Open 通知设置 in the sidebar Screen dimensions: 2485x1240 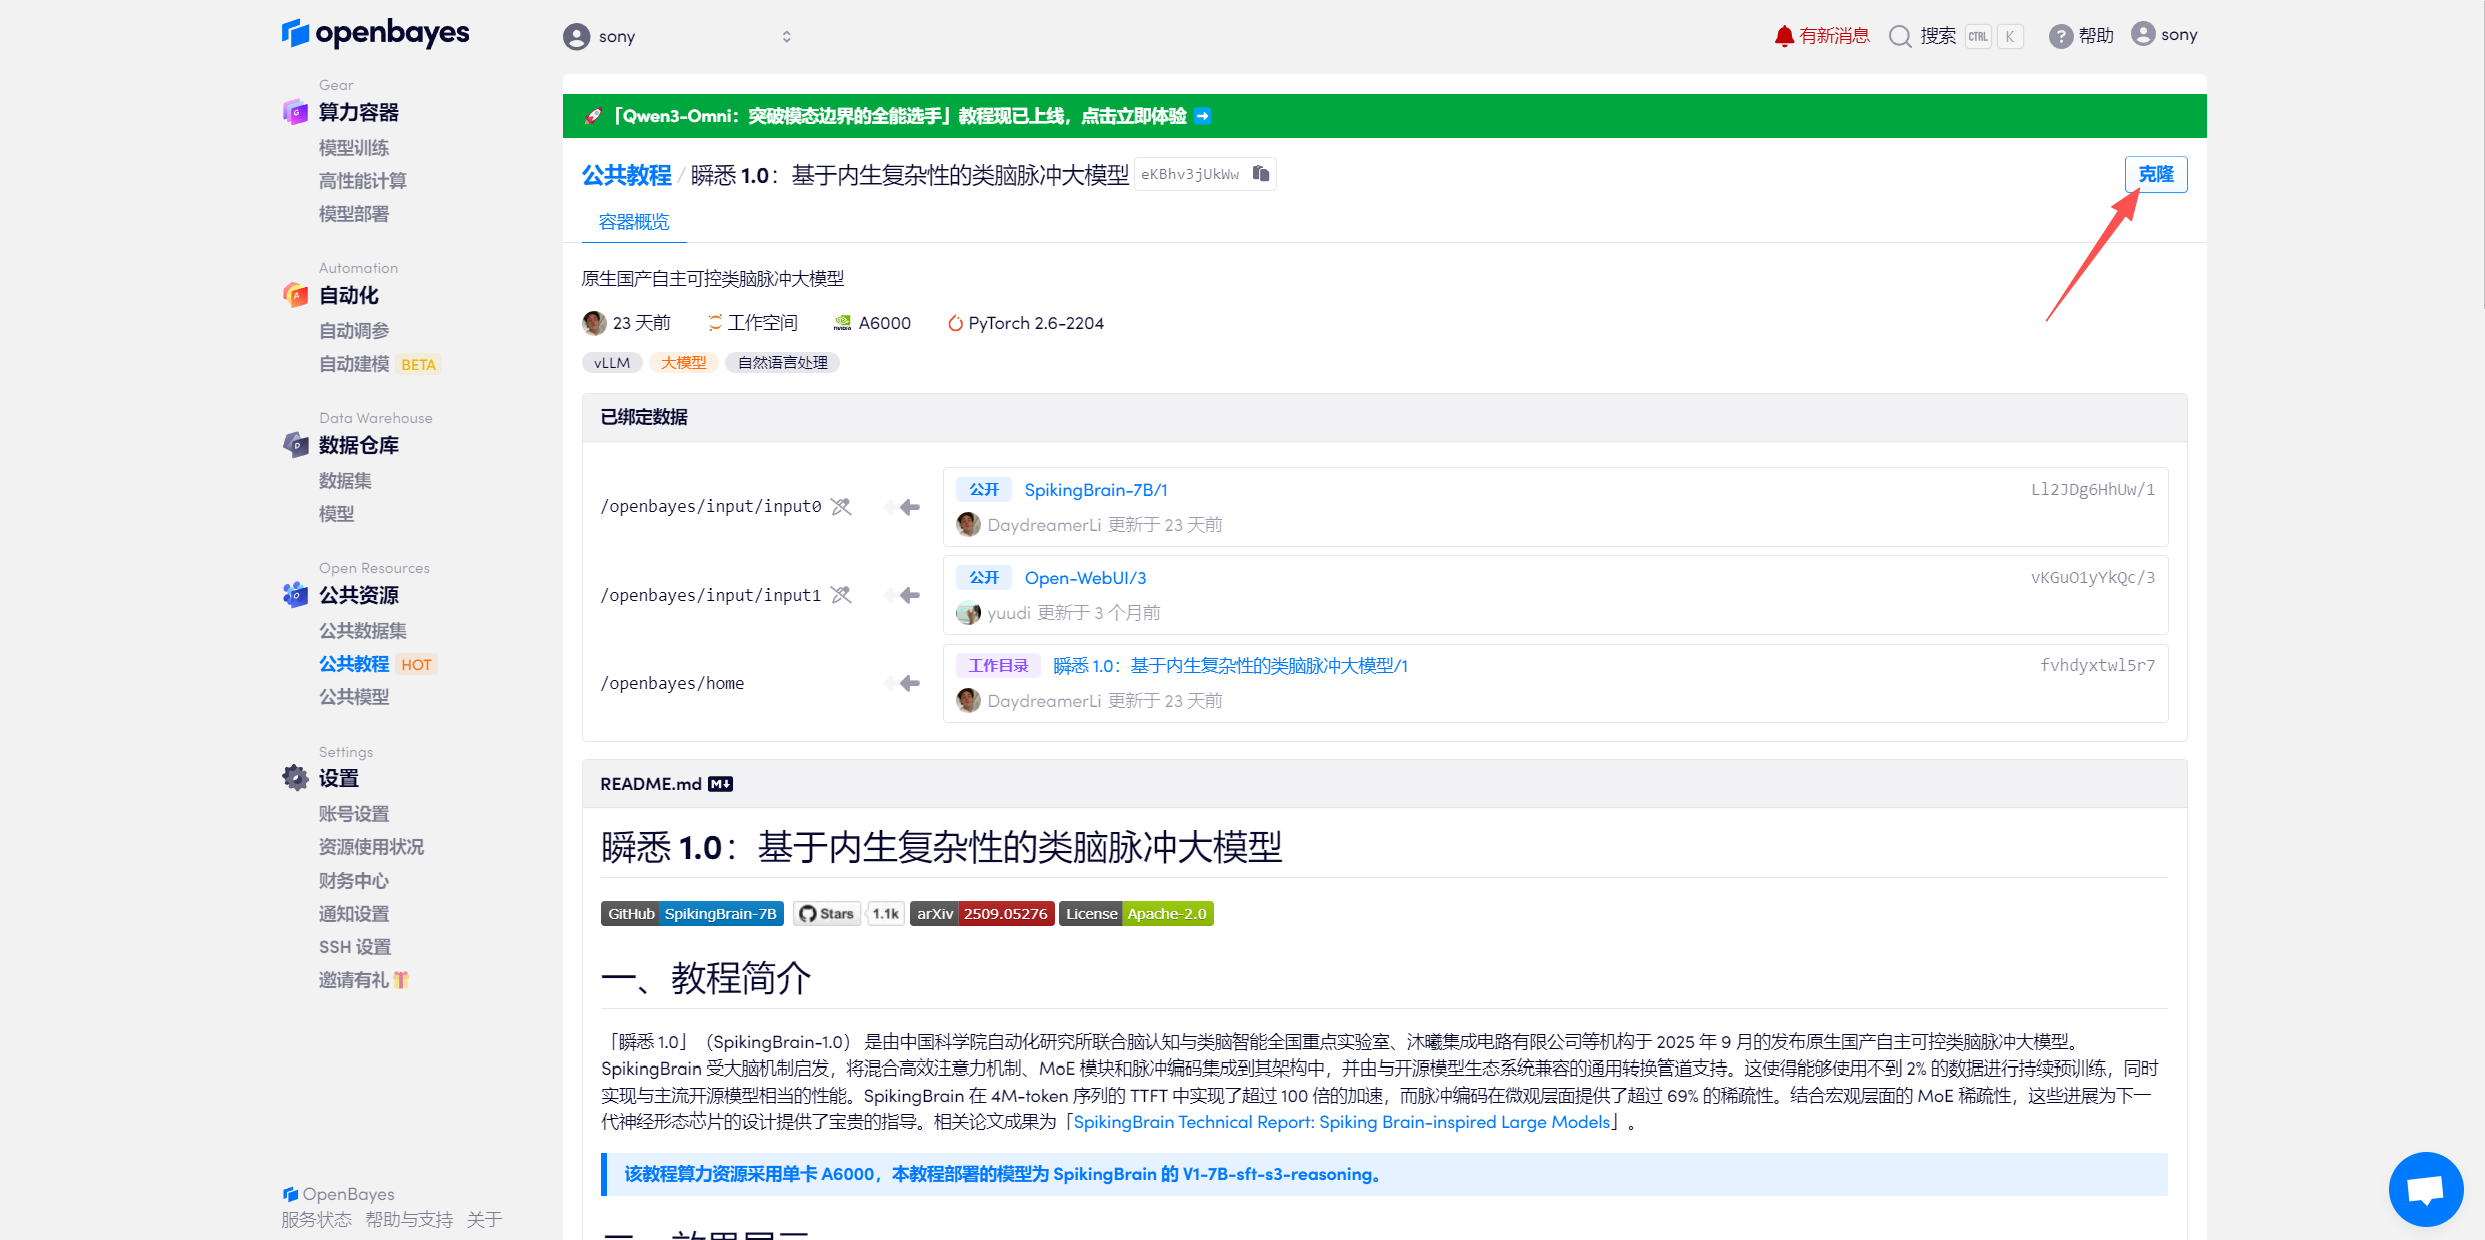pyautogui.click(x=354, y=914)
